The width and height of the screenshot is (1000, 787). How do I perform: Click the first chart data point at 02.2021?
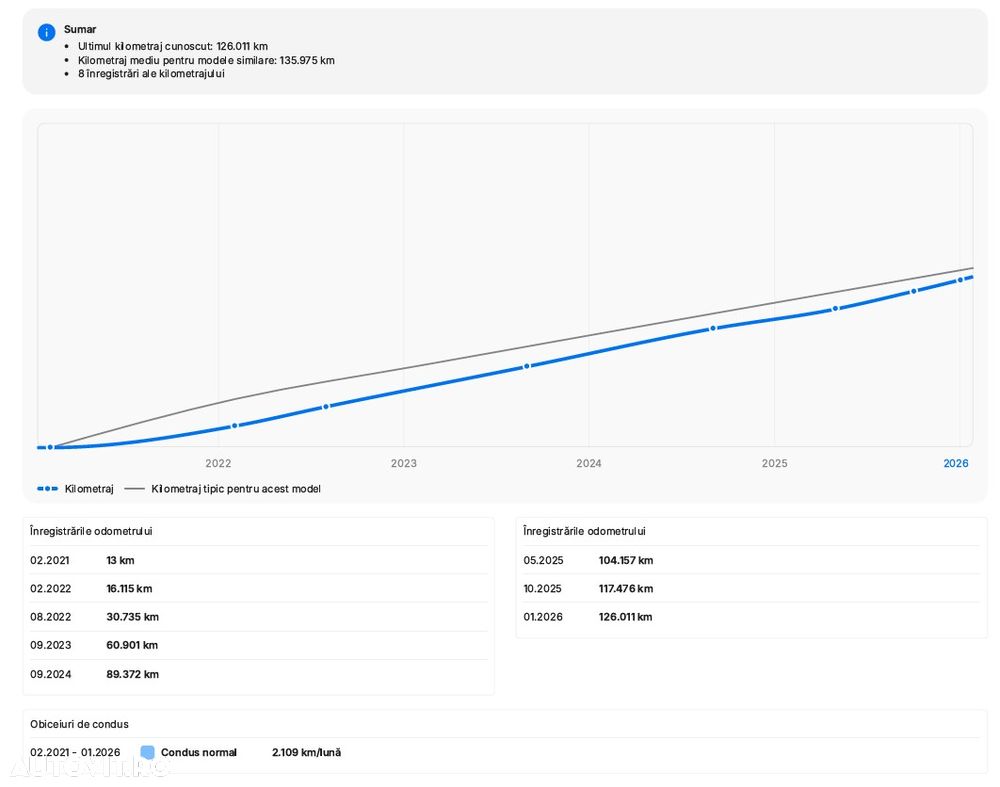click(50, 447)
